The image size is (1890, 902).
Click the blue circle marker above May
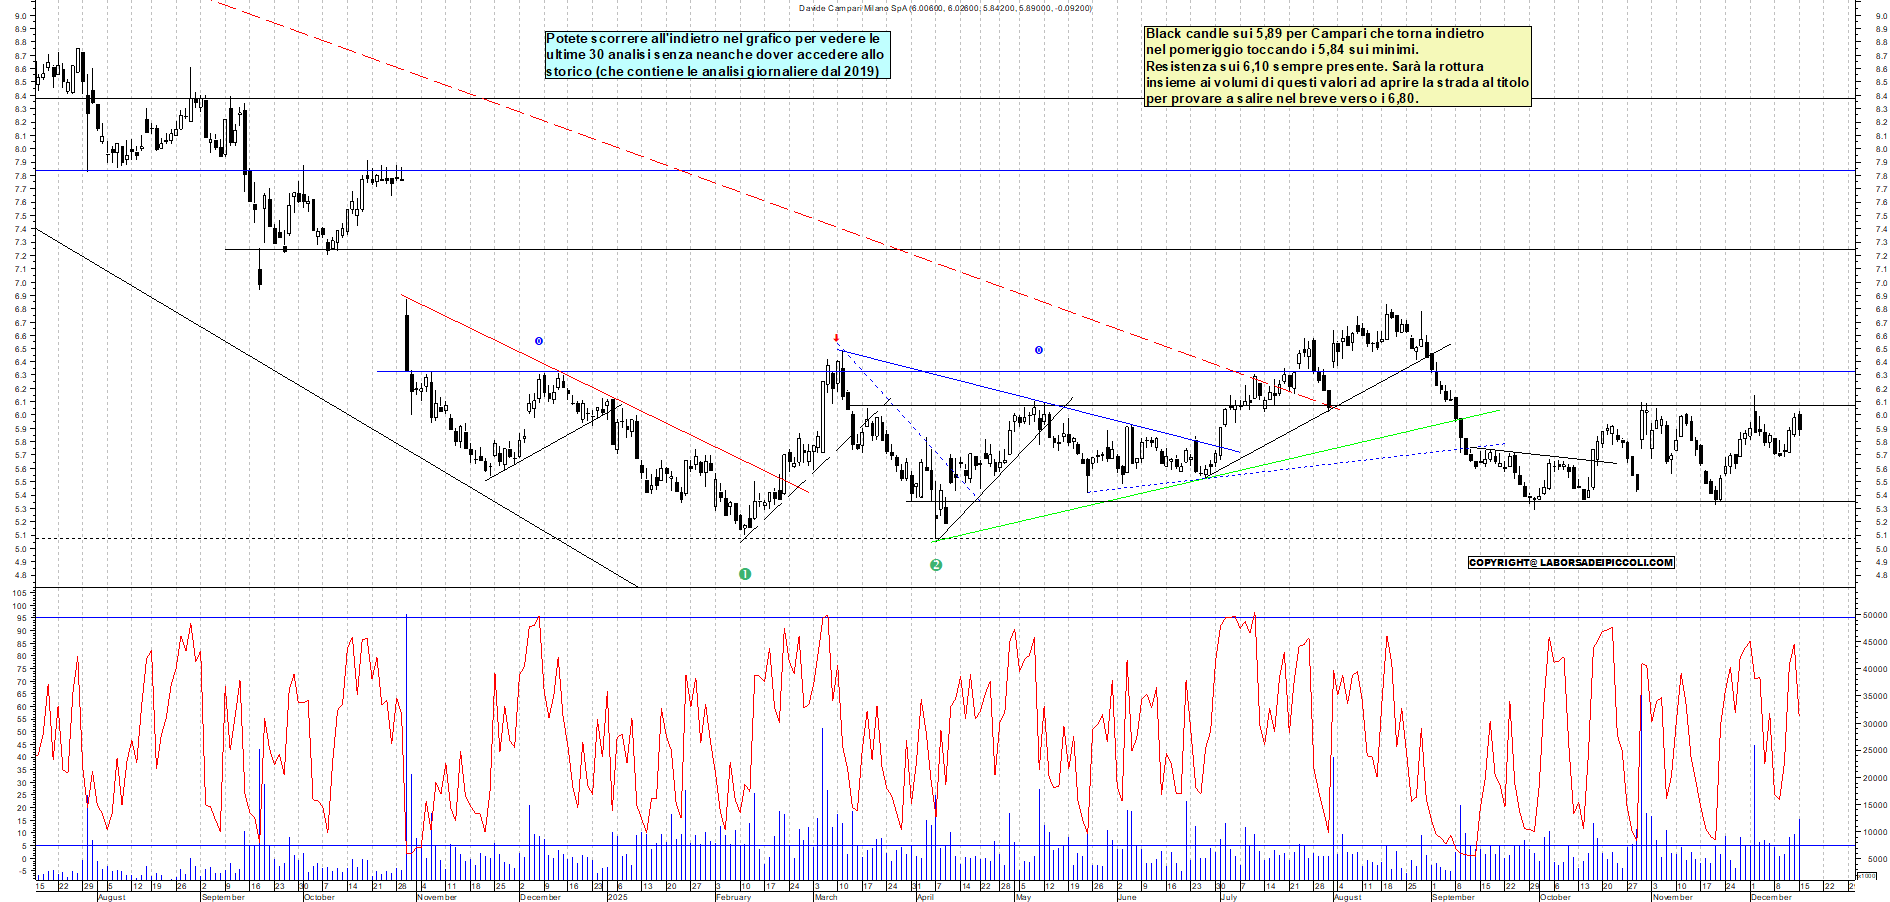[x=1038, y=350]
